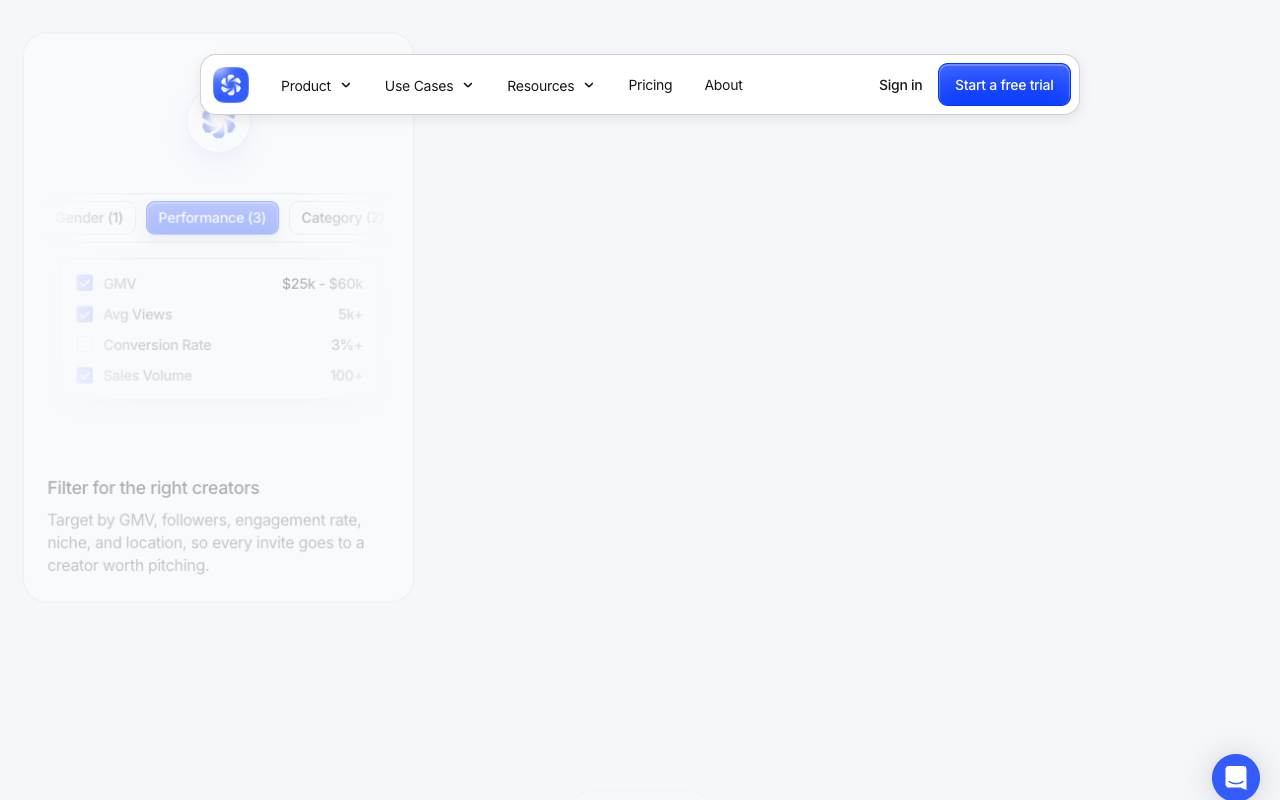Start a free trial
Image resolution: width=1280 pixels, height=800 pixels.
pyautogui.click(x=1004, y=85)
